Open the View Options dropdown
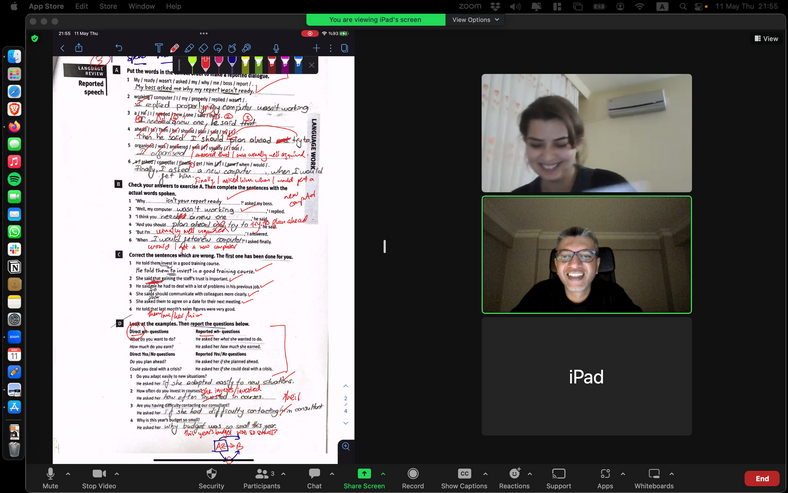The width and height of the screenshot is (788, 493). 475,20
